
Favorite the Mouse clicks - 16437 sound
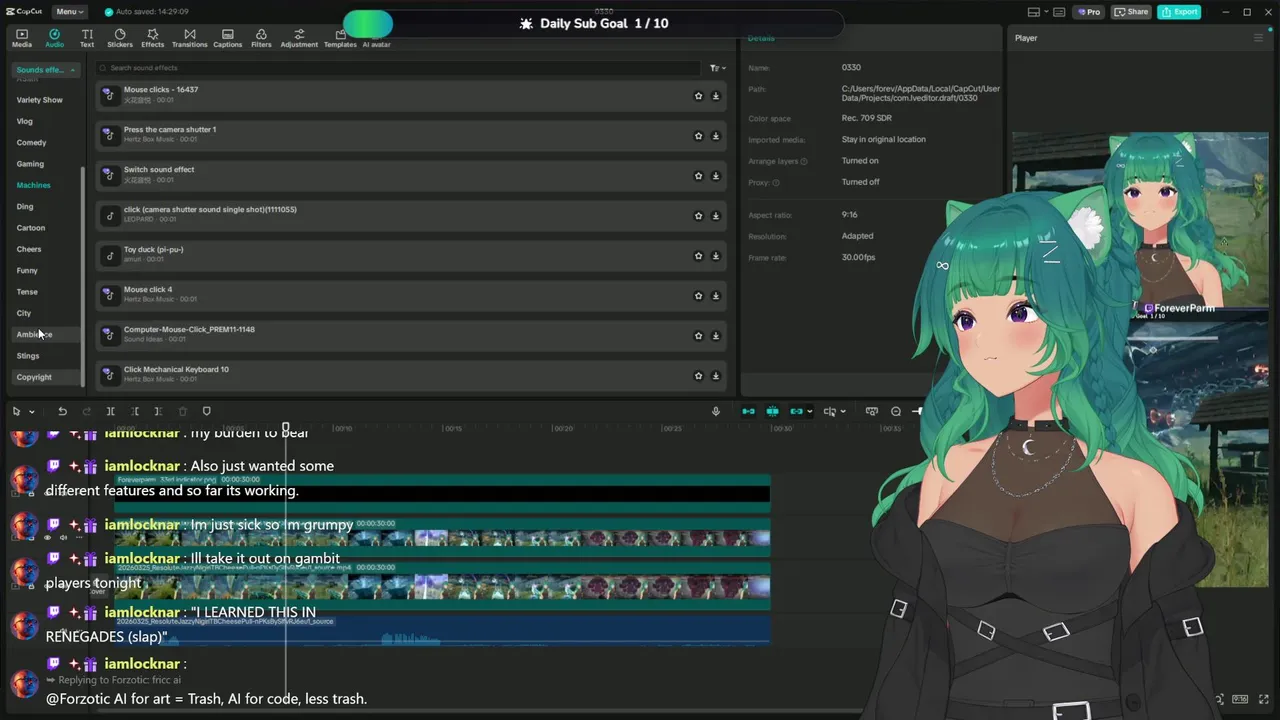pos(699,96)
